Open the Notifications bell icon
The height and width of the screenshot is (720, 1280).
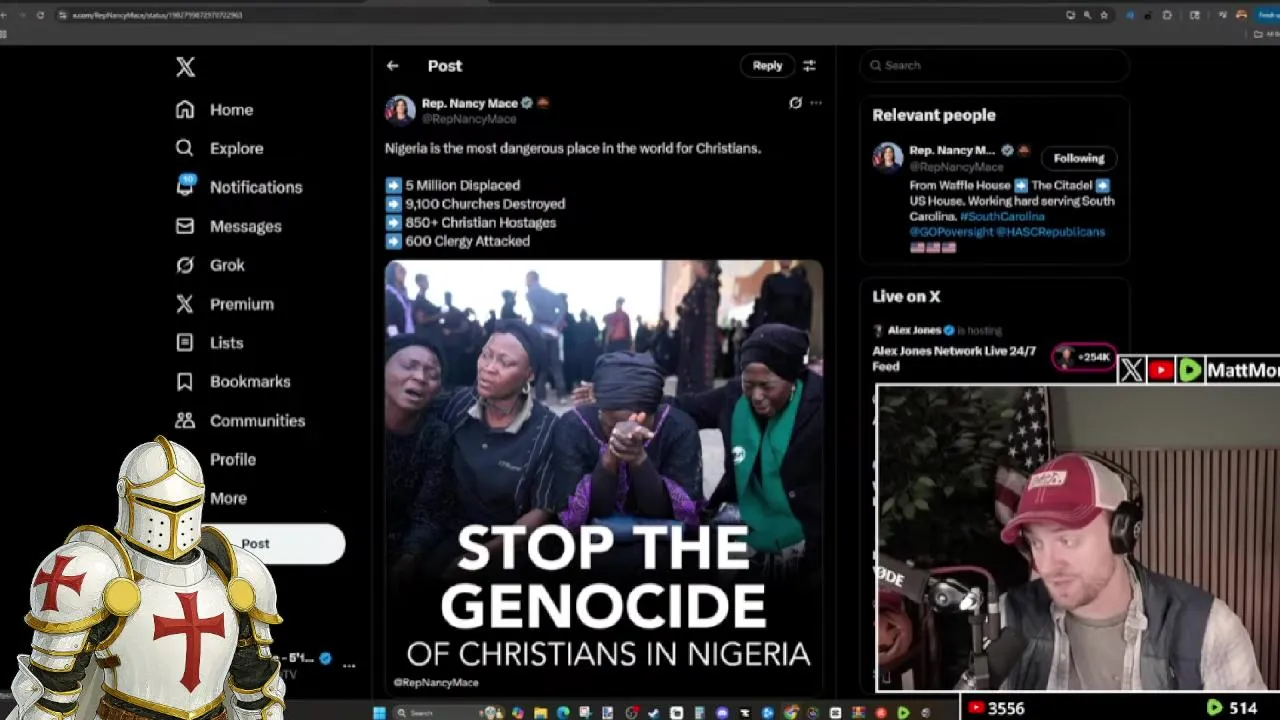click(185, 186)
